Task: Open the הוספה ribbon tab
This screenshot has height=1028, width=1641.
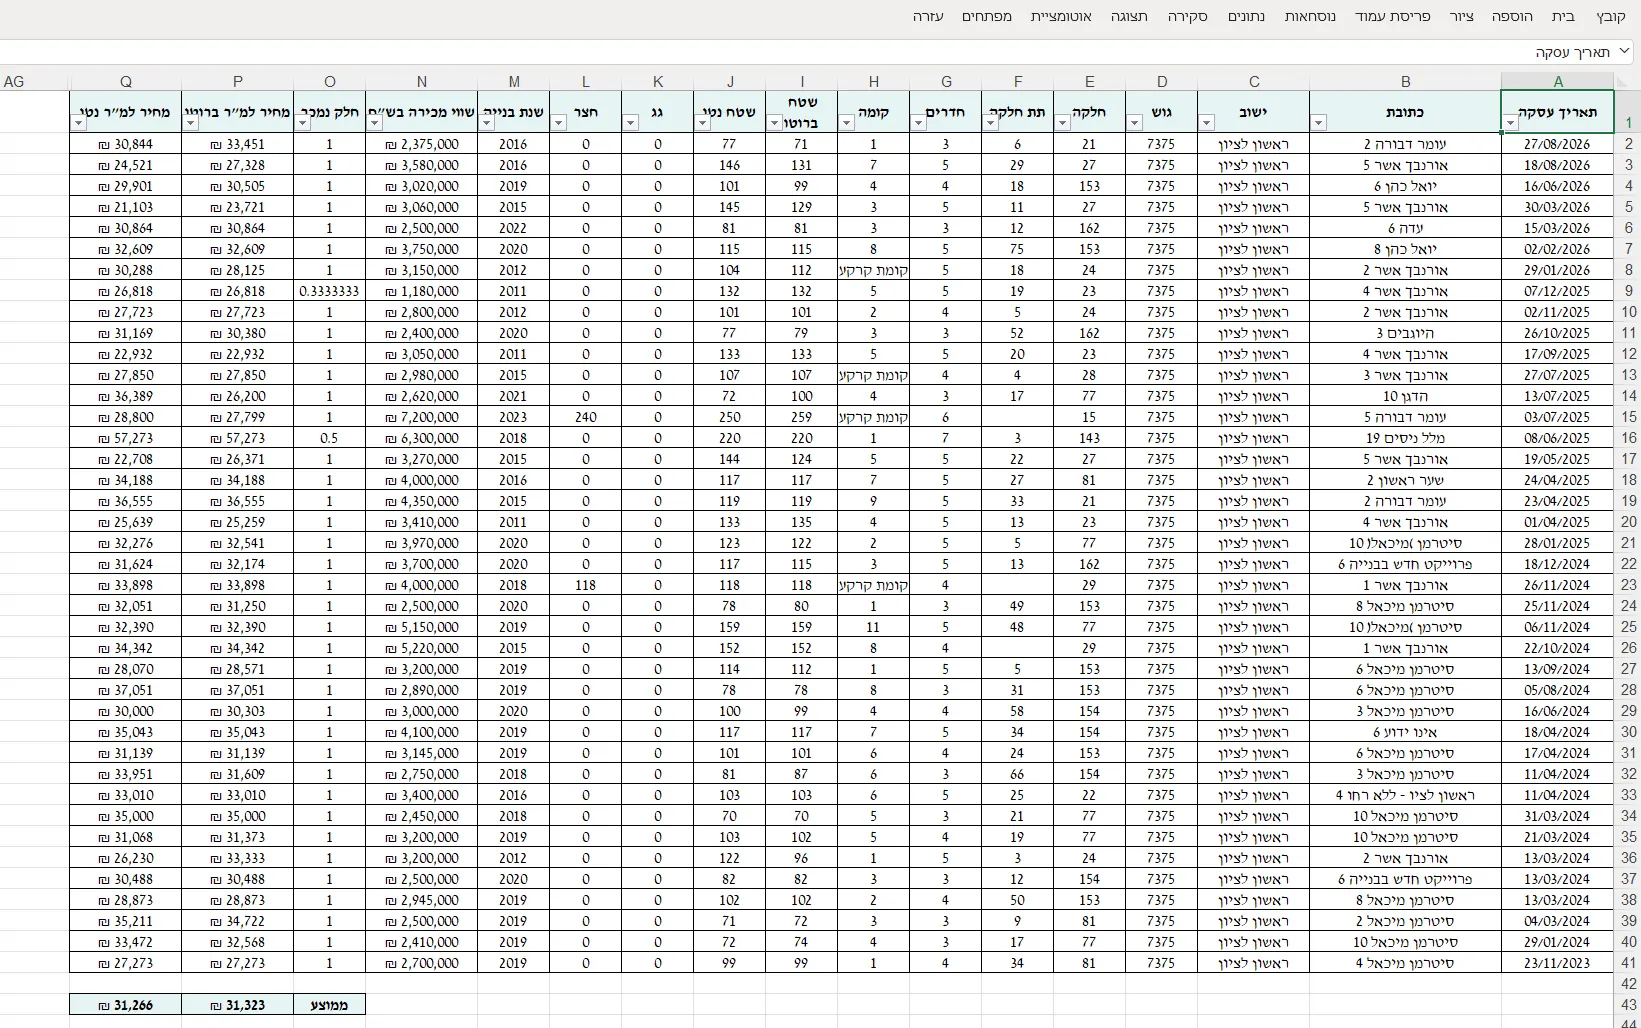Action: tap(1512, 16)
